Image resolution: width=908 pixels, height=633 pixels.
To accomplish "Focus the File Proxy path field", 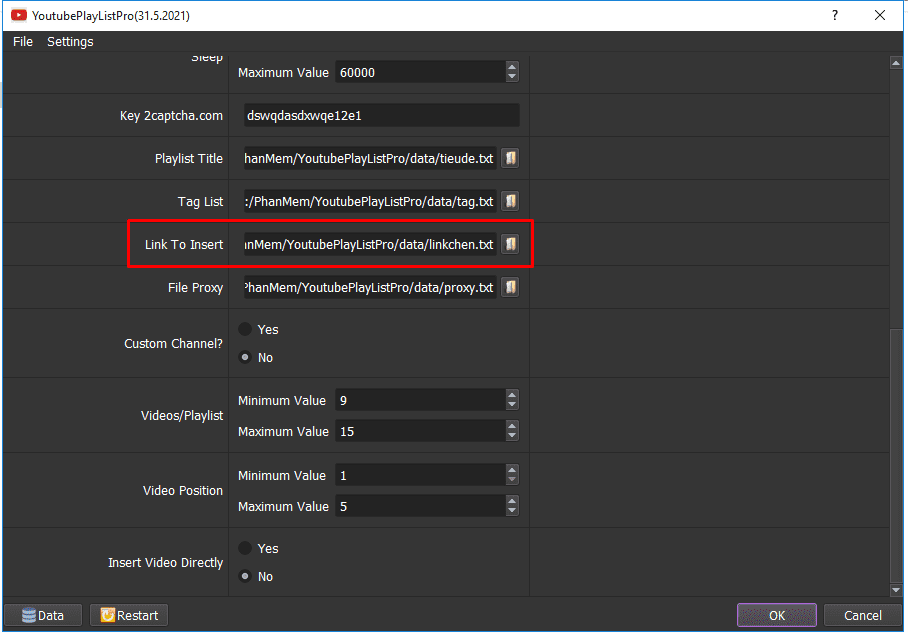I will 370,287.
